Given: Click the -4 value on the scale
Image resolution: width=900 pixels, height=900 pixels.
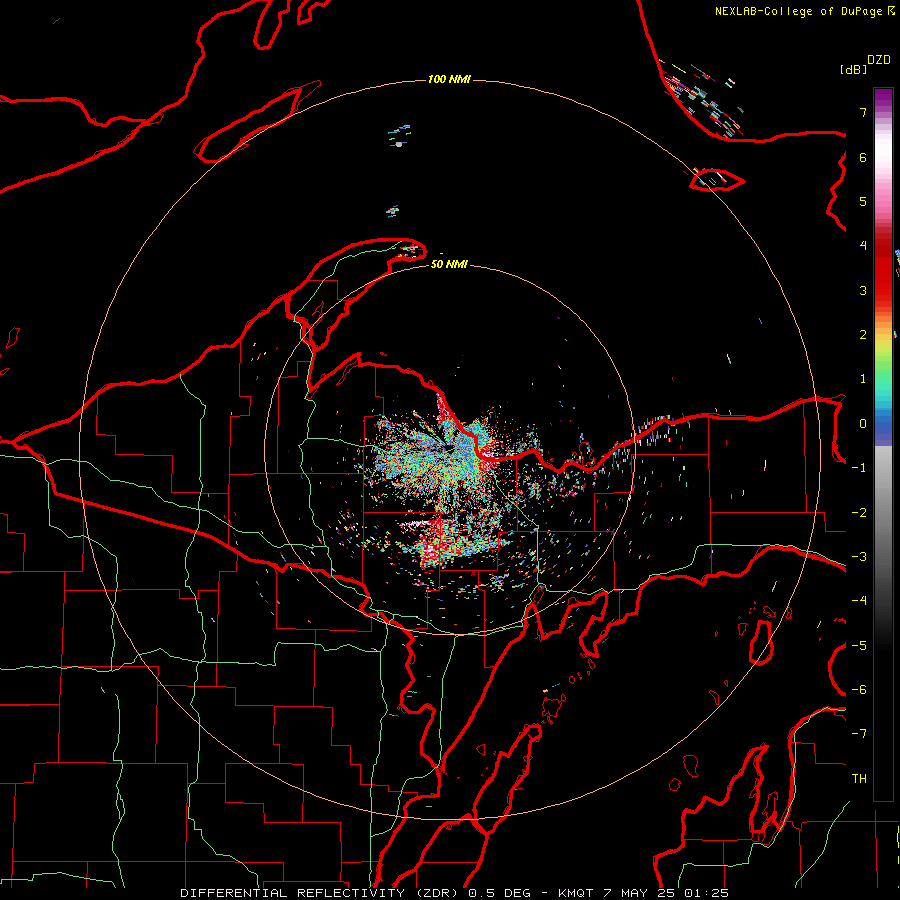Looking at the screenshot, I should click(x=859, y=601).
